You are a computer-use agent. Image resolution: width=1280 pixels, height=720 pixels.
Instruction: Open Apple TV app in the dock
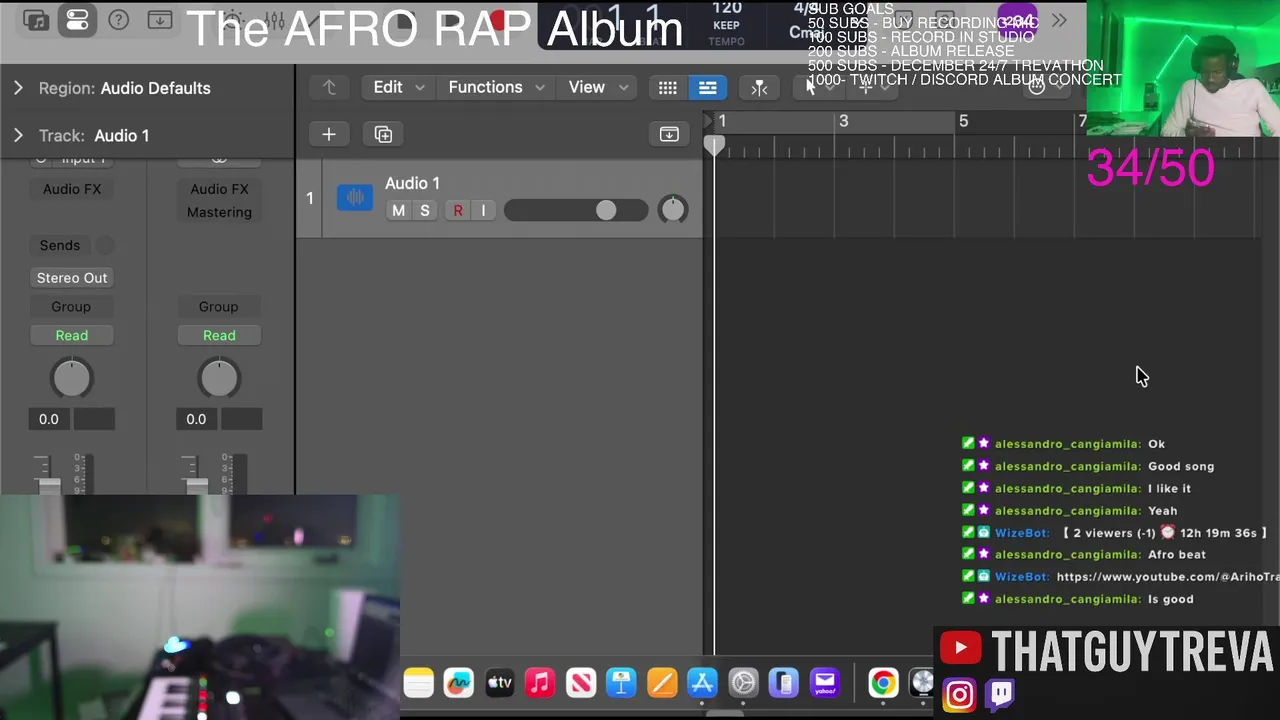pyautogui.click(x=499, y=683)
